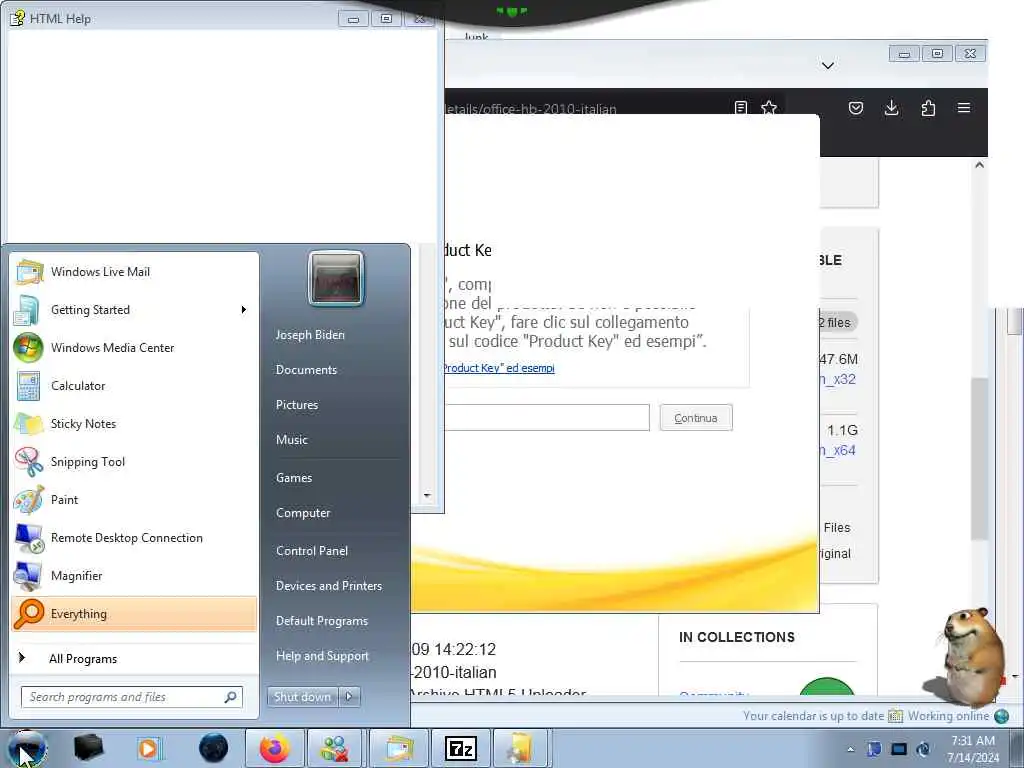The width and height of the screenshot is (1024, 768).
Task: Open black box taskbar icon
Action: (88, 748)
